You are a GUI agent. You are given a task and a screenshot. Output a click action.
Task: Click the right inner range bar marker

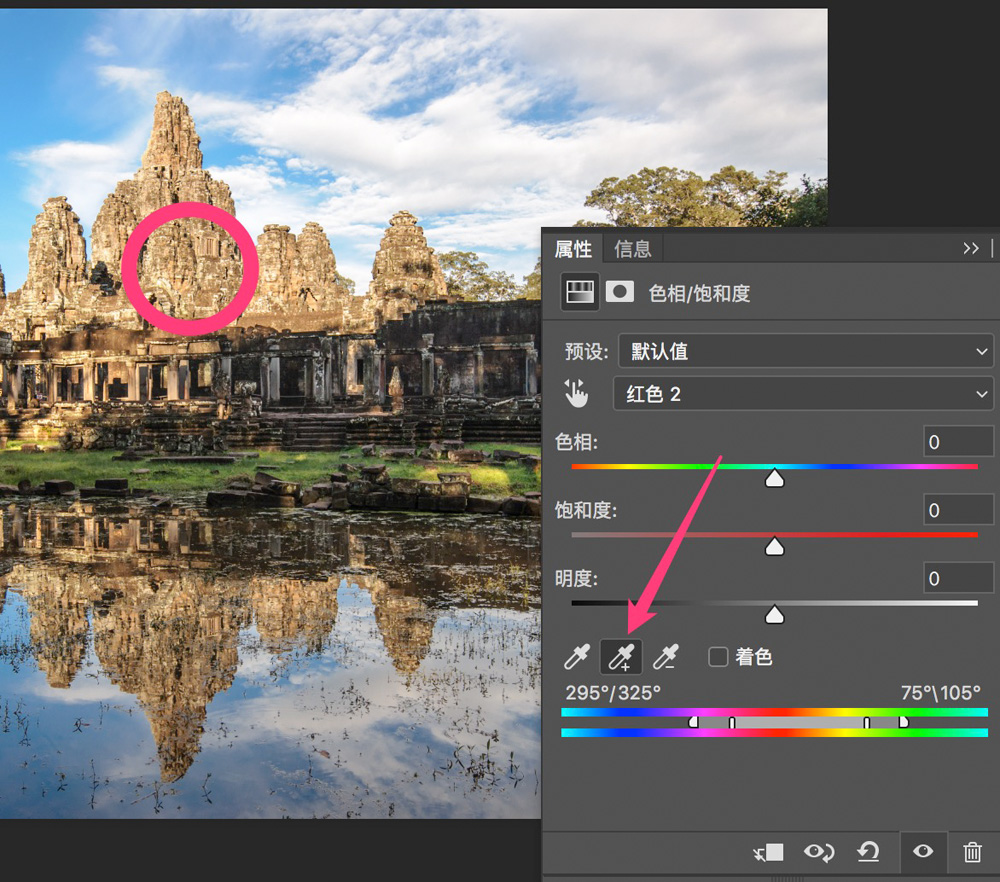click(867, 723)
